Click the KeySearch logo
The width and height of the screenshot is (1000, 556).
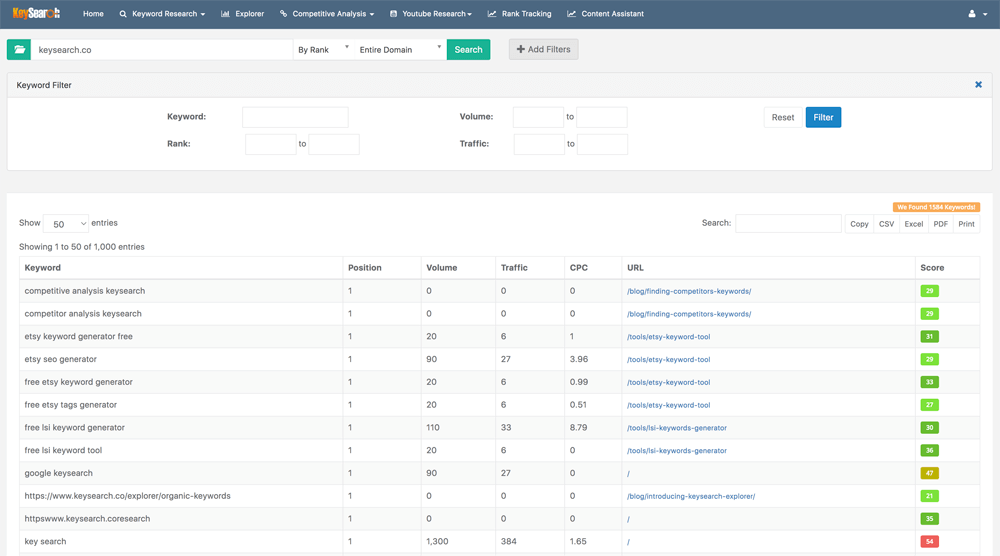pyautogui.click(x=36, y=13)
